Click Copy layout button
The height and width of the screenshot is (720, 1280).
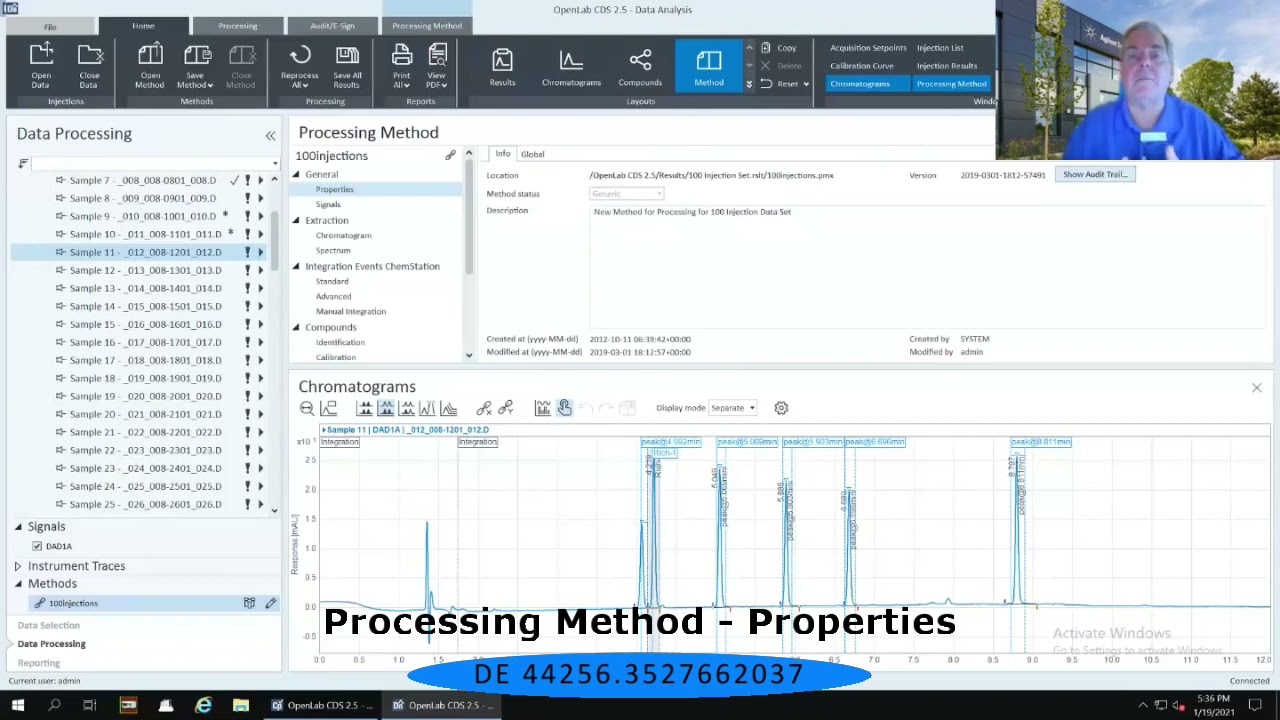tap(779, 48)
